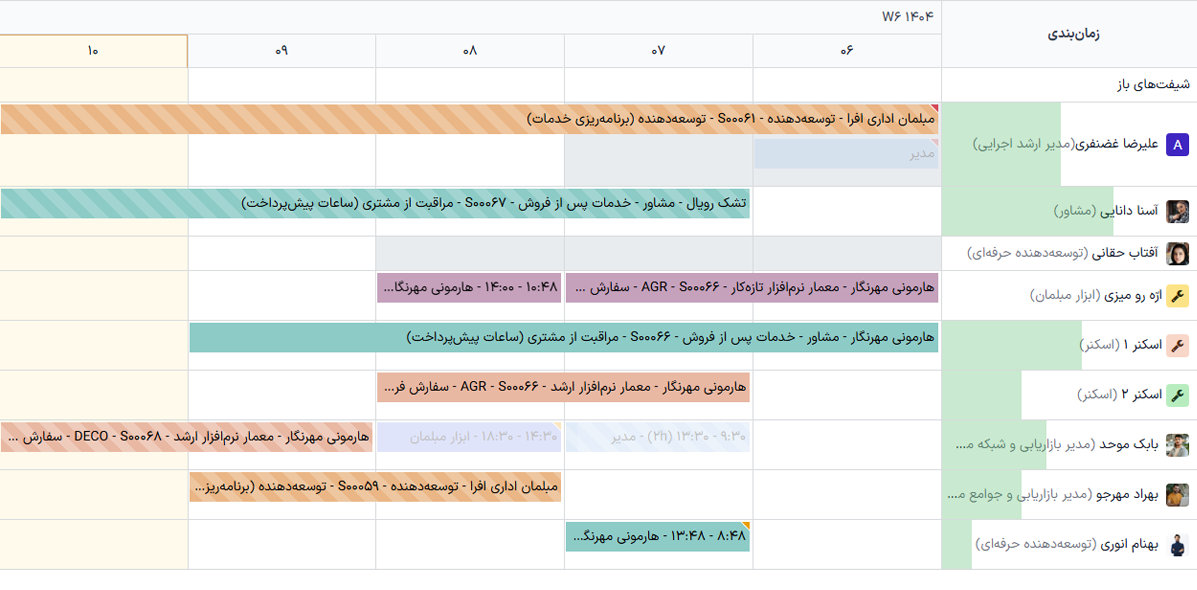Image resolution: width=1197 pixels, height=590 pixels.
Task: Click the شیفت‌های باز row label
Action: pos(1153,85)
